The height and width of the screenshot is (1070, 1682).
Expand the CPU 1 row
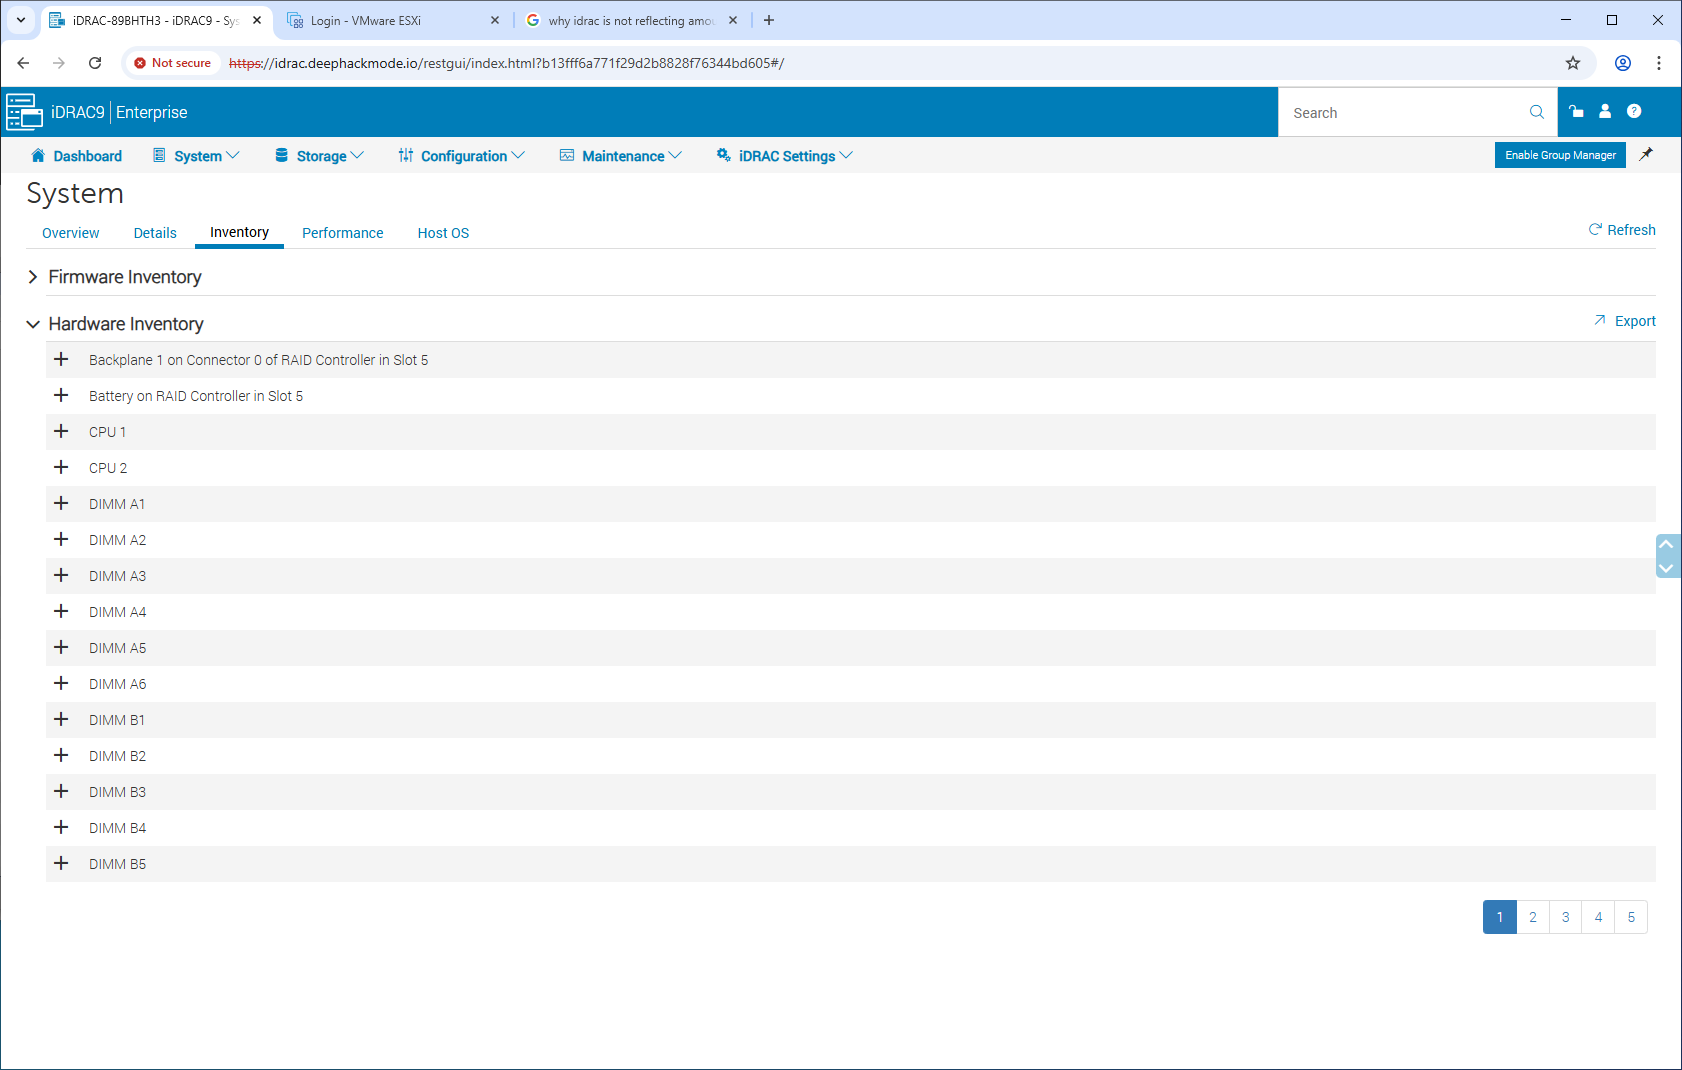pos(61,431)
